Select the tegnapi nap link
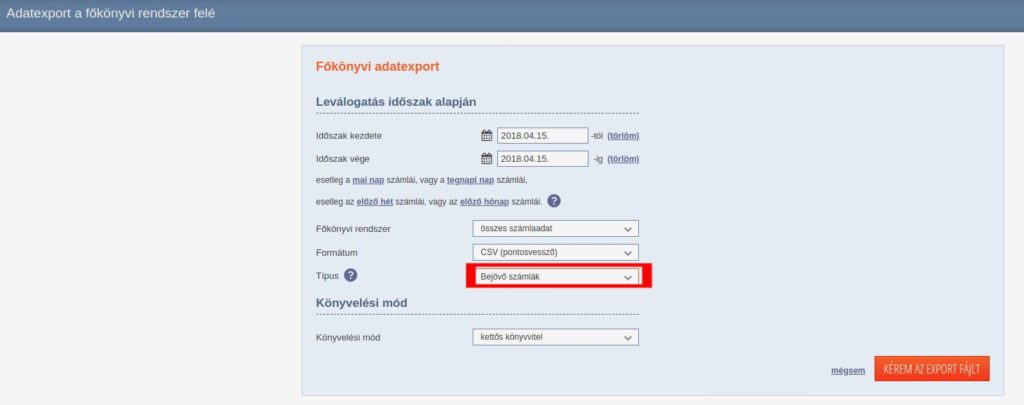This screenshot has height=405, width=1024. pos(470,180)
